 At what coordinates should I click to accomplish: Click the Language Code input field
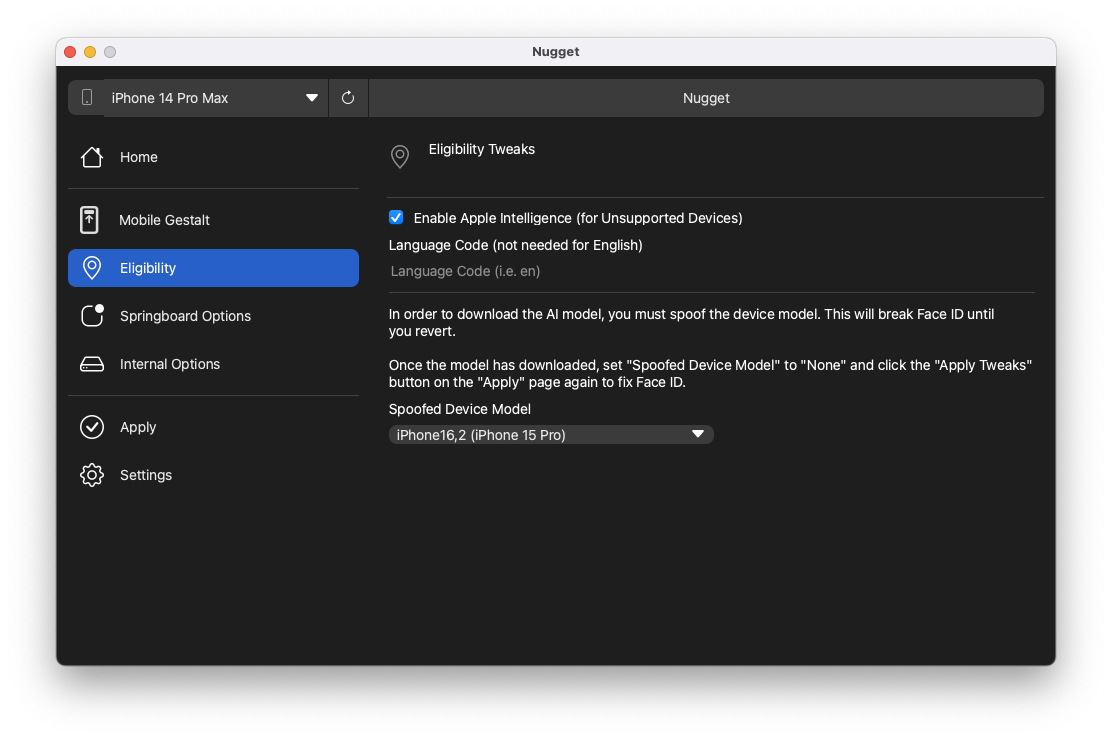[711, 271]
